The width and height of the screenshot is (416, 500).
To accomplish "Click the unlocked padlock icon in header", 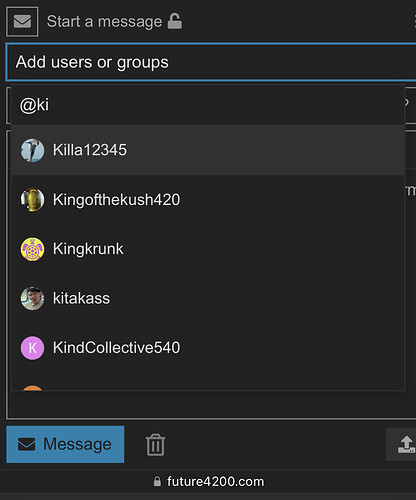I will tap(174, 21).
